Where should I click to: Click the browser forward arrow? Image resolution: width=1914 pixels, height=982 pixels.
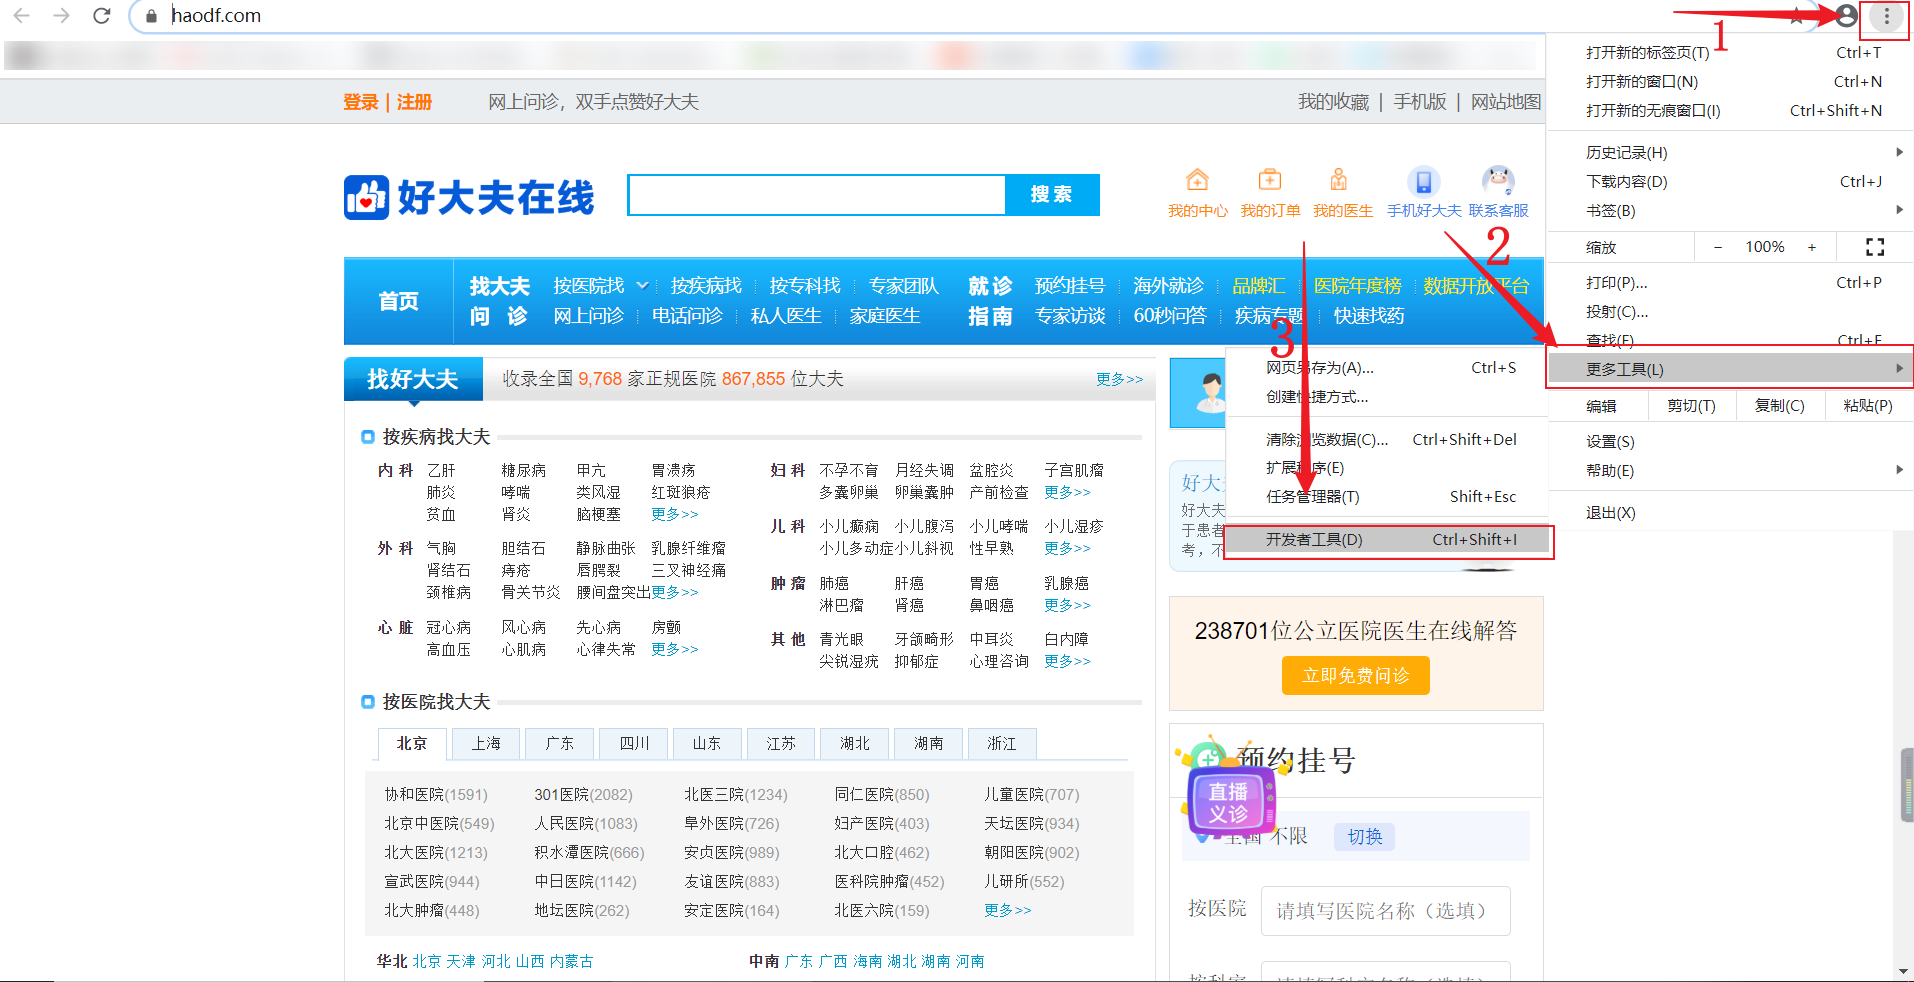[x=61, y=16]
